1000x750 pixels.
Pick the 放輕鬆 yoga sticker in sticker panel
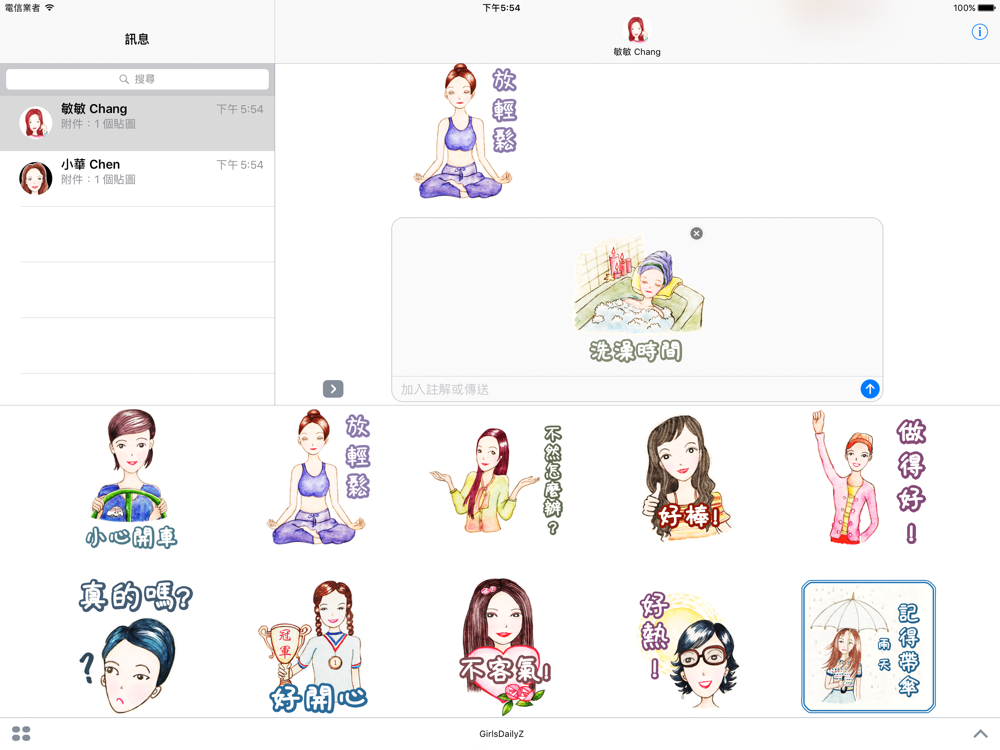(x=319, y=478)
